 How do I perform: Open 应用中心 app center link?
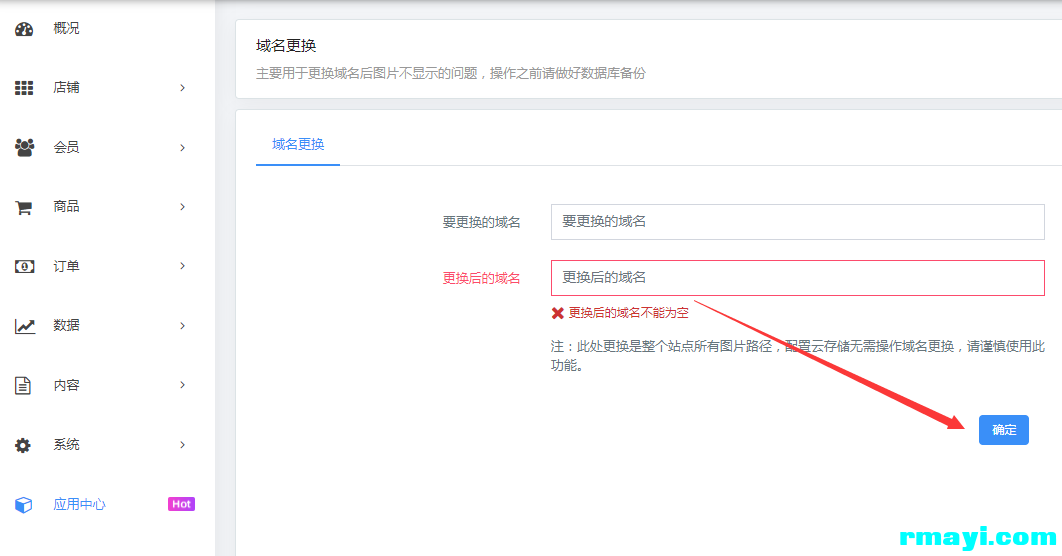click(79, 505)
